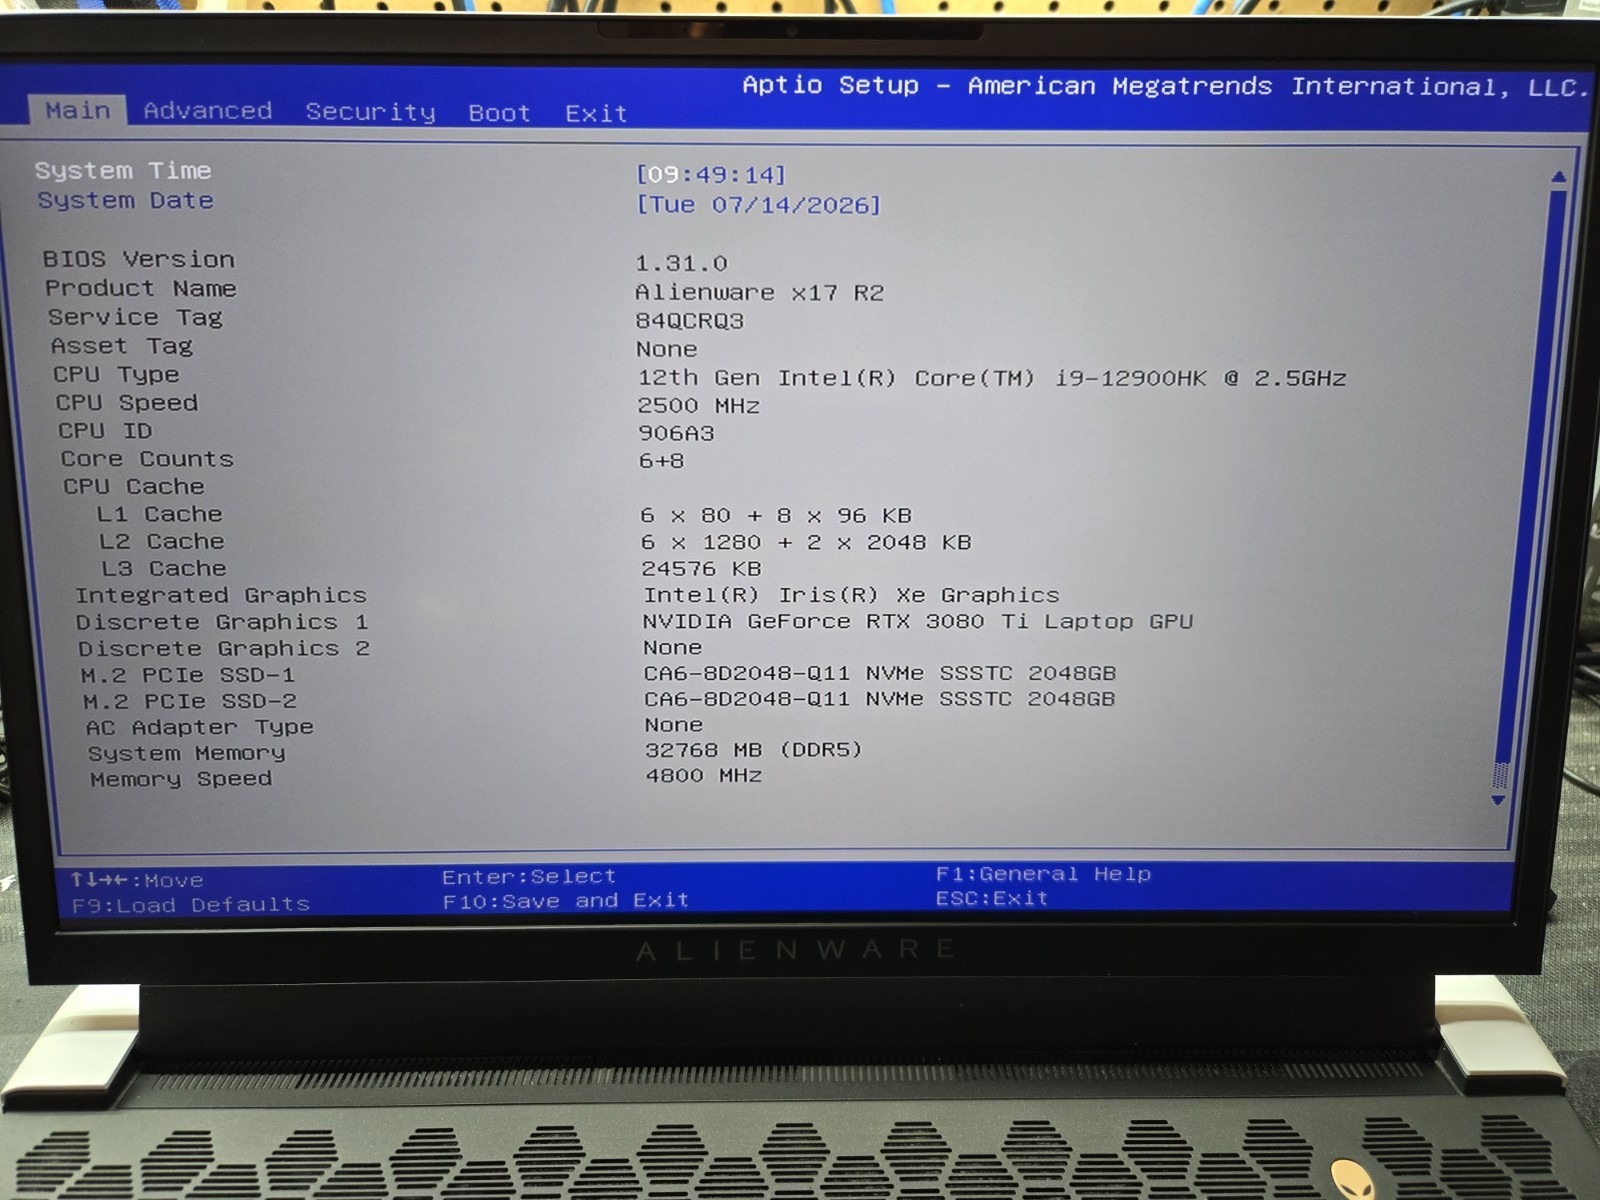
Task: Click the F1:General Help hint
Action: point(1043,873)
